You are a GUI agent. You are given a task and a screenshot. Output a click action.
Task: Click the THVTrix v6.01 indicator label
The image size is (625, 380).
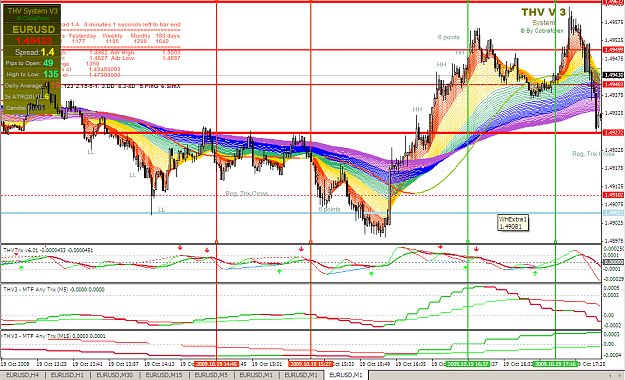coord(48,250)
